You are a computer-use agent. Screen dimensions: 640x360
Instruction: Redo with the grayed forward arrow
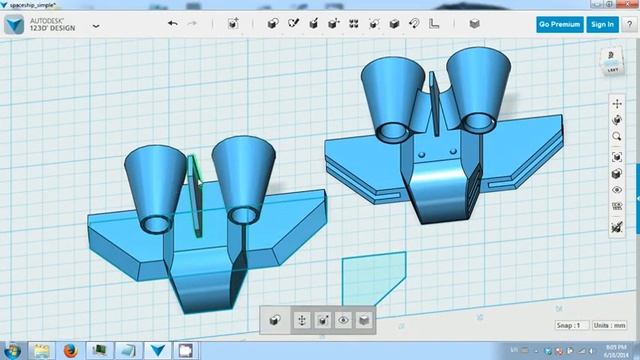click(192, 24)
